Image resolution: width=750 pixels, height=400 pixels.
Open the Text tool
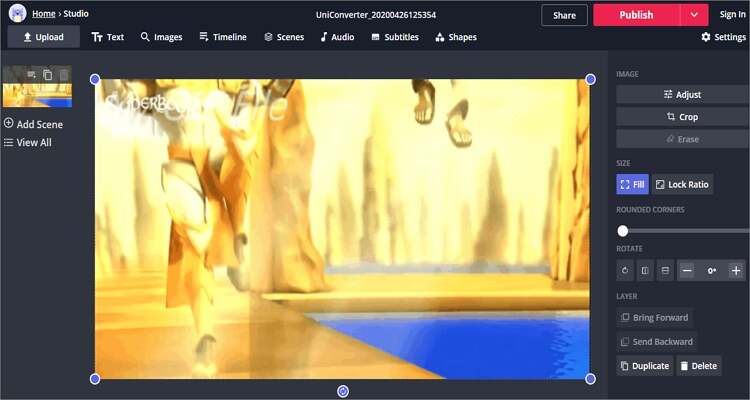point(108,37)
